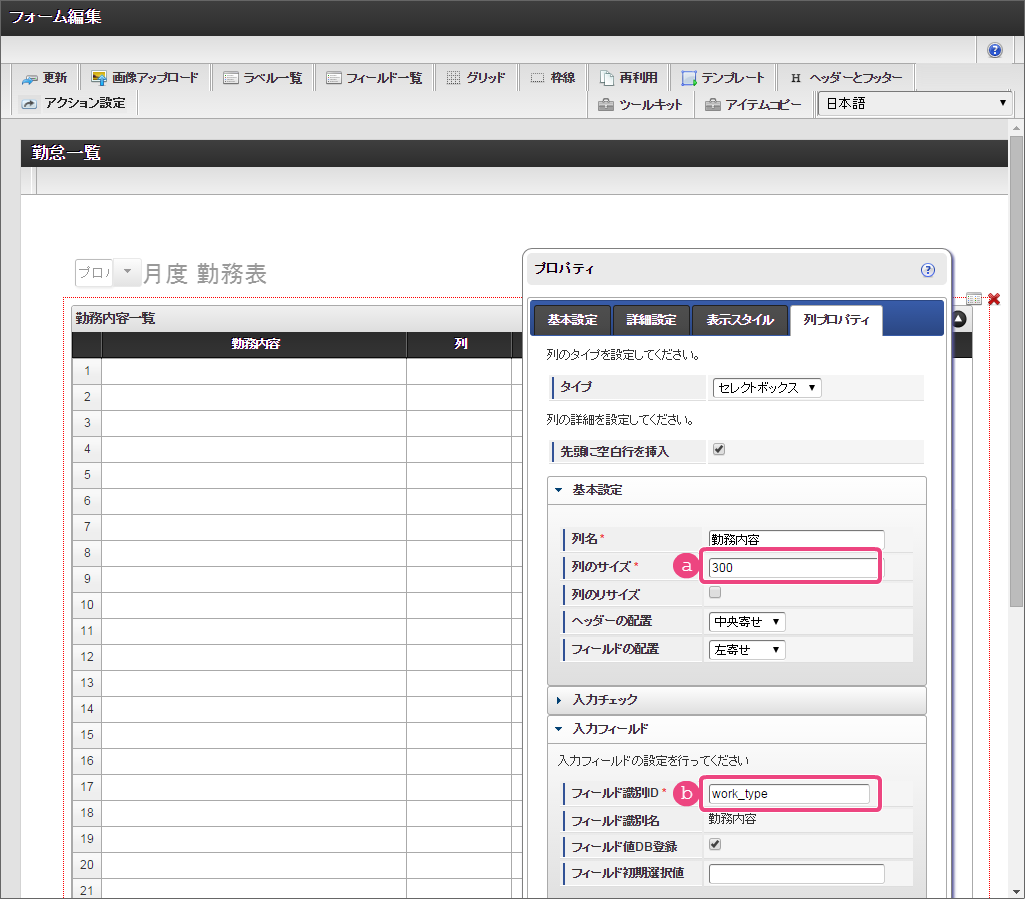Uncheck 先頭に空白行を挿入 checkbox
Screen dimensions: 1025x899
pyautogui.click(x=719, y=450)
